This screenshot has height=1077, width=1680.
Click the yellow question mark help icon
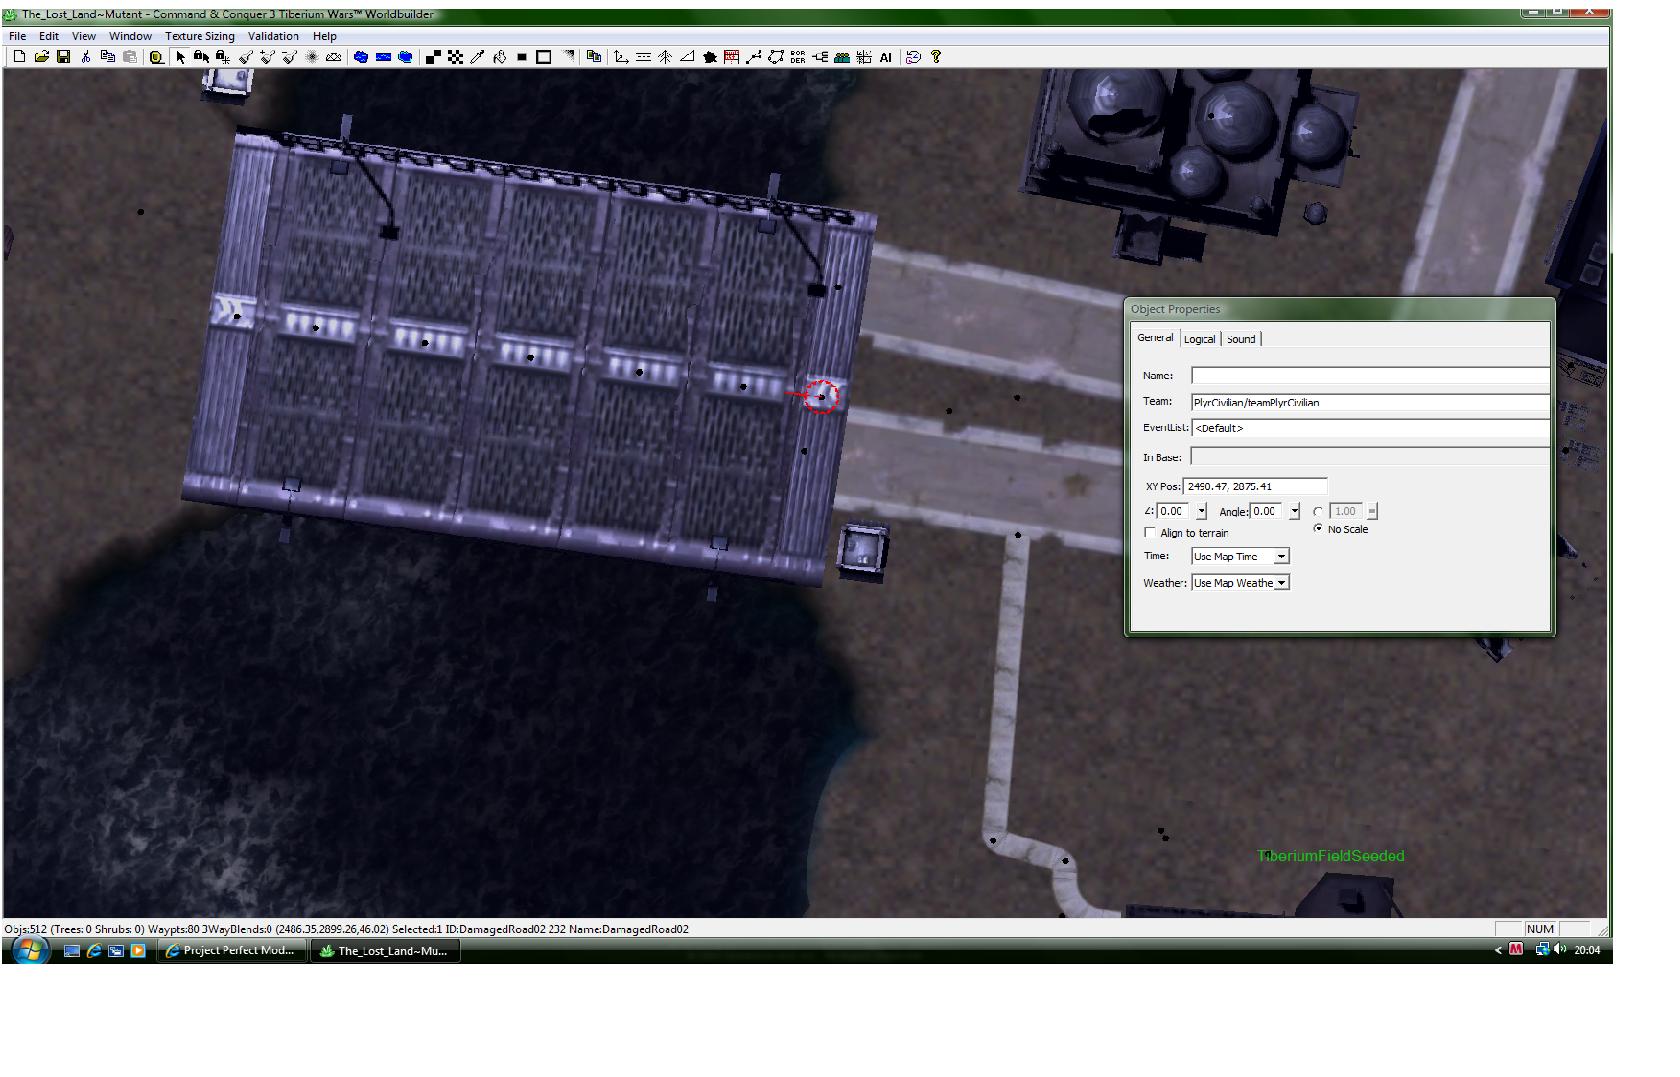(936, 57)
